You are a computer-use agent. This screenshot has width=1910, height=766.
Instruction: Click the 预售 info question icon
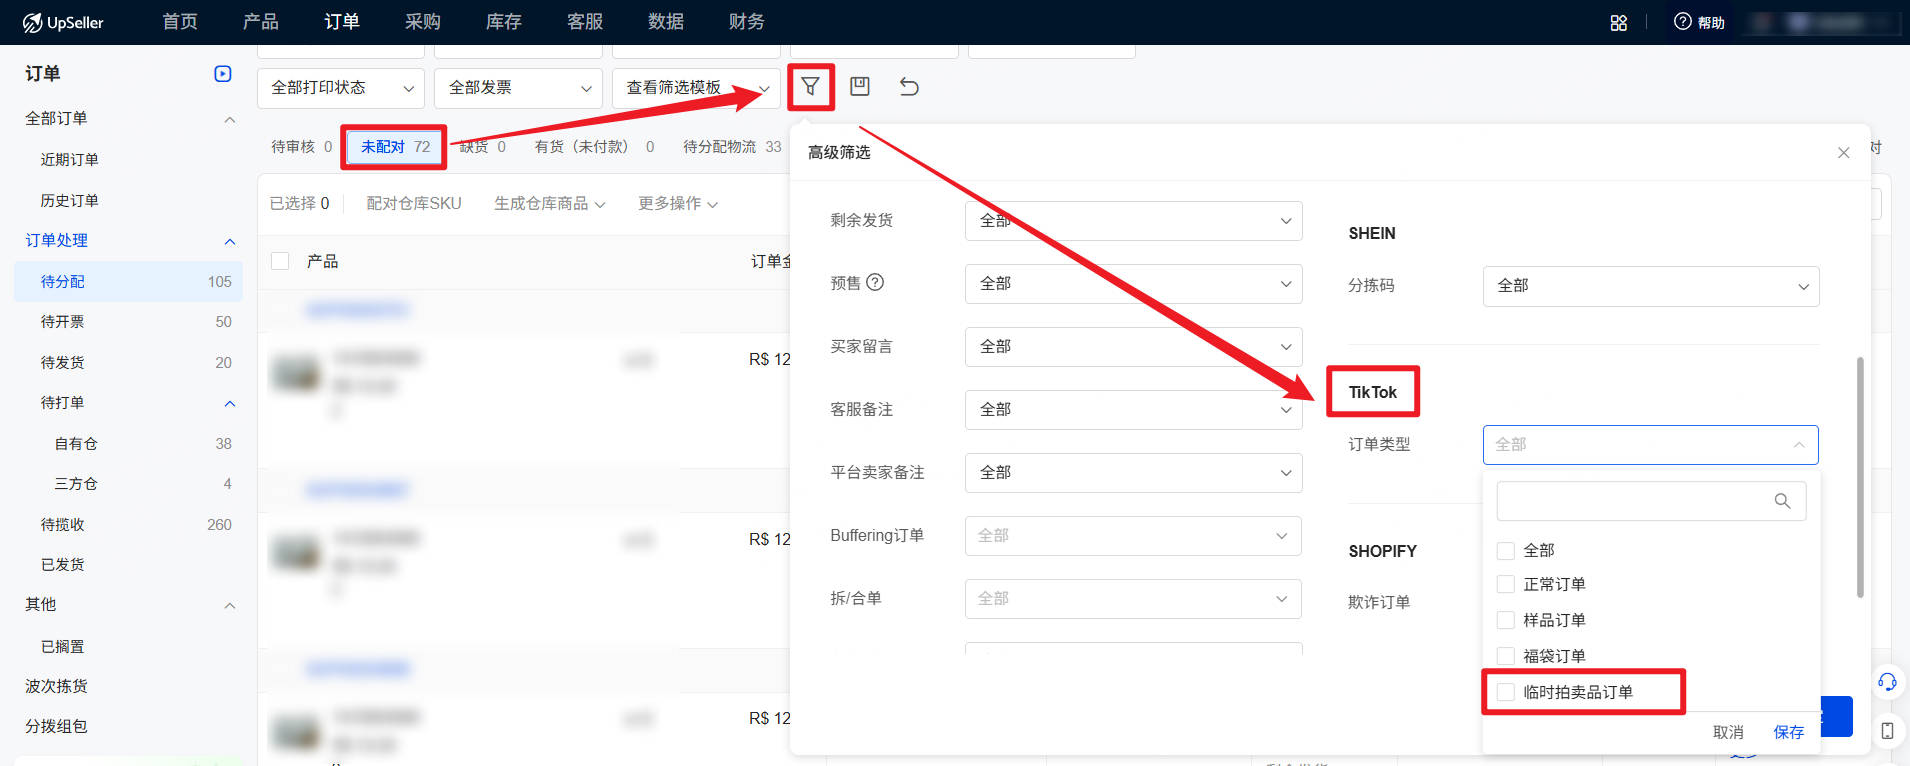click(x=875, y=282)
